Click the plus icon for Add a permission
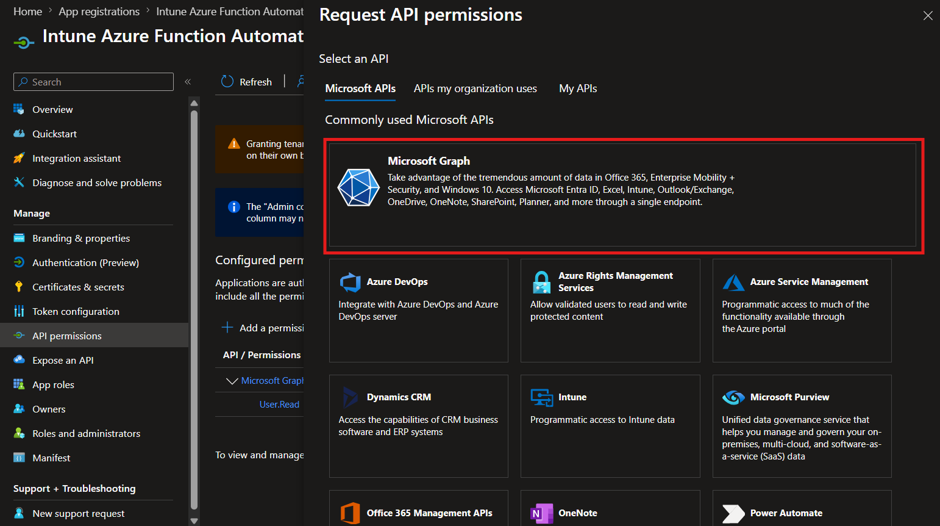940x526 pixels. tap(227, 327)
